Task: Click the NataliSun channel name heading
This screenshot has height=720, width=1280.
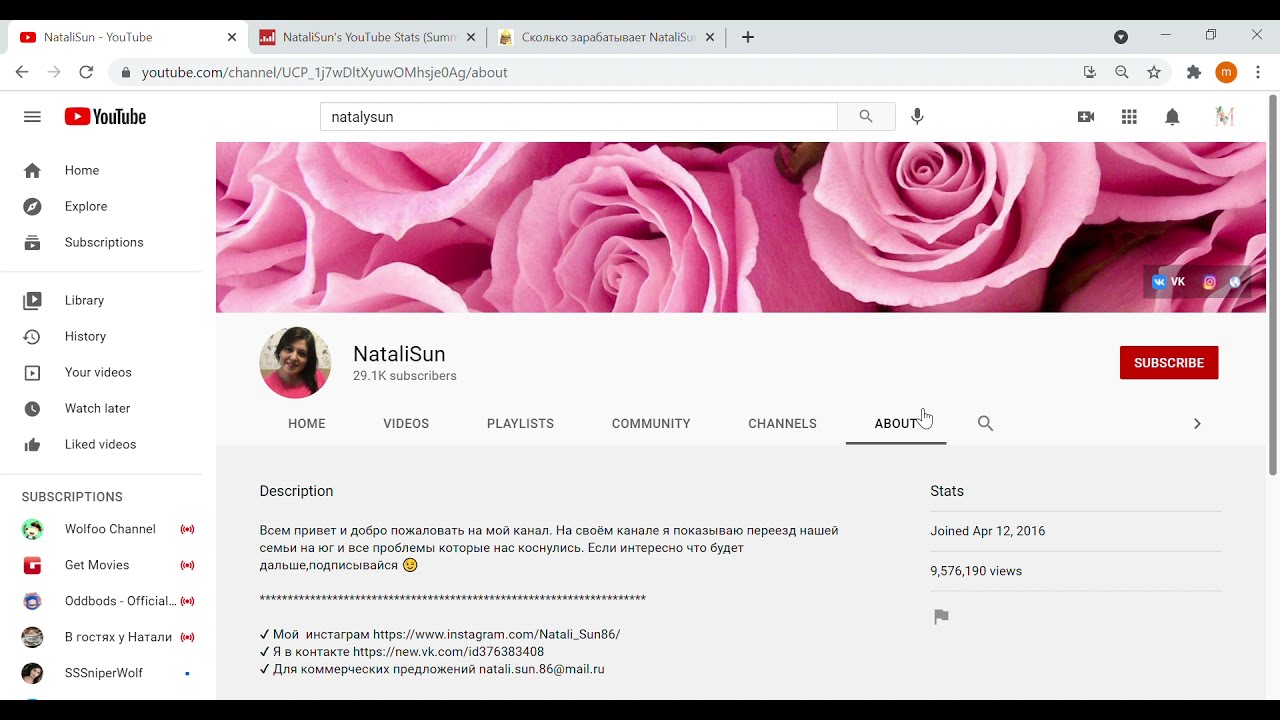Action: point(399,354)
